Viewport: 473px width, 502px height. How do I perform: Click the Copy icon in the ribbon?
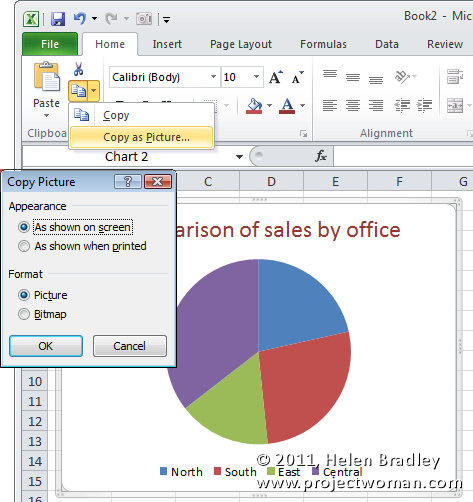point(78,91)
